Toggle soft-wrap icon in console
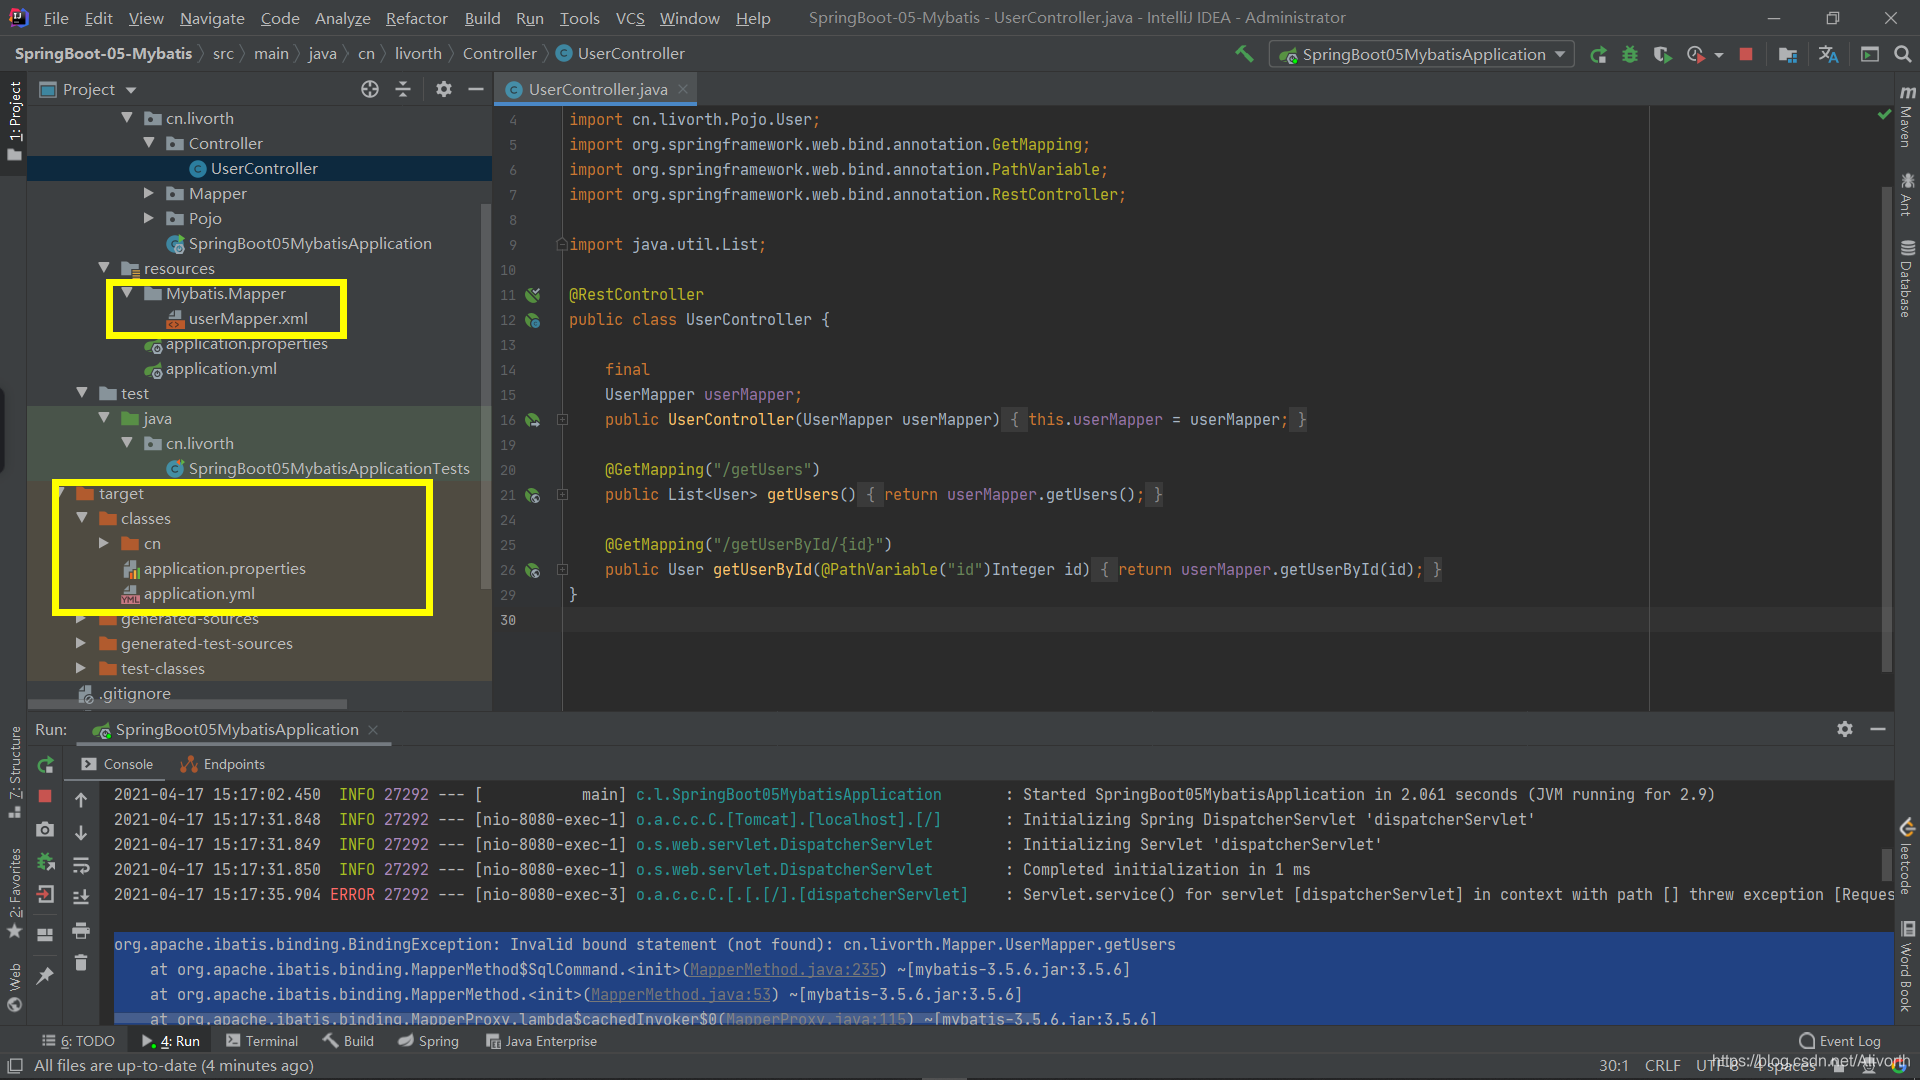This screenshot has height=1080, width=1920. pos(81,865)
